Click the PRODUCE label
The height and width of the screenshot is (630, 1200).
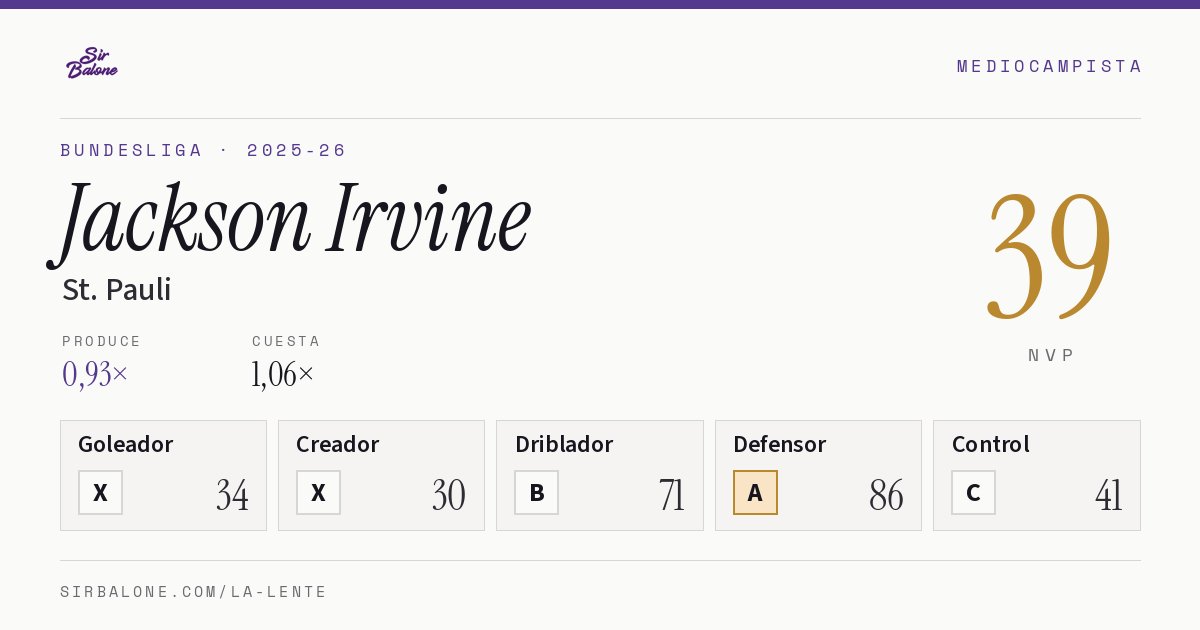click(x=102, y=341)
